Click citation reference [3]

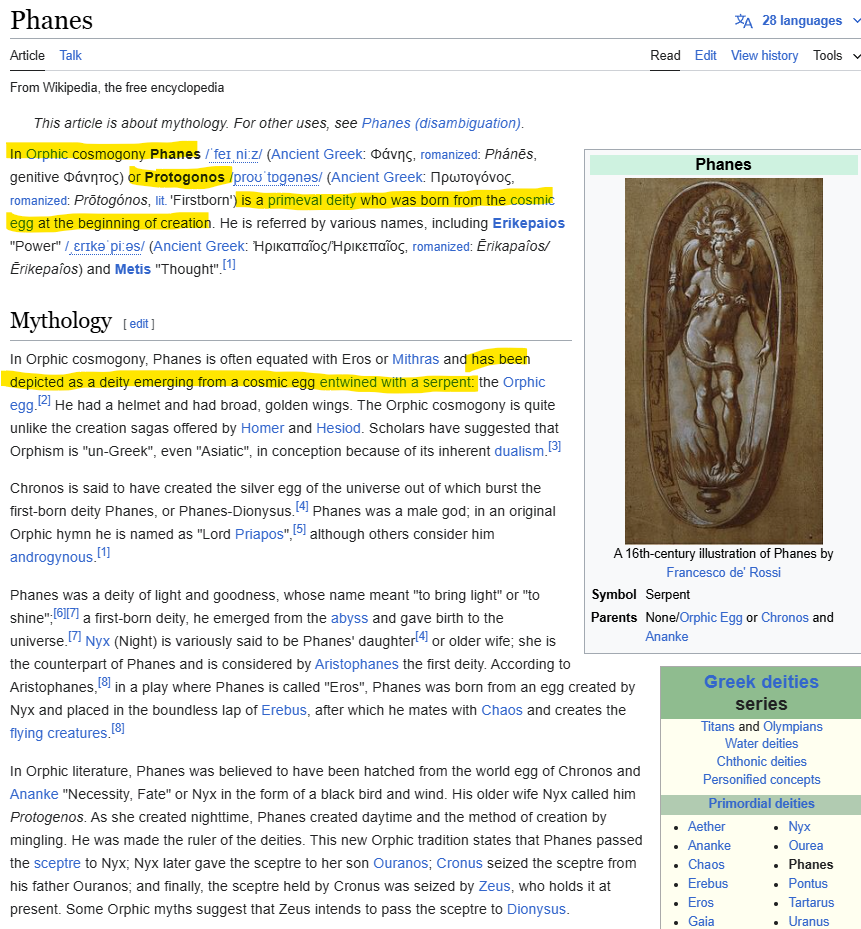(x=554, y=446)
